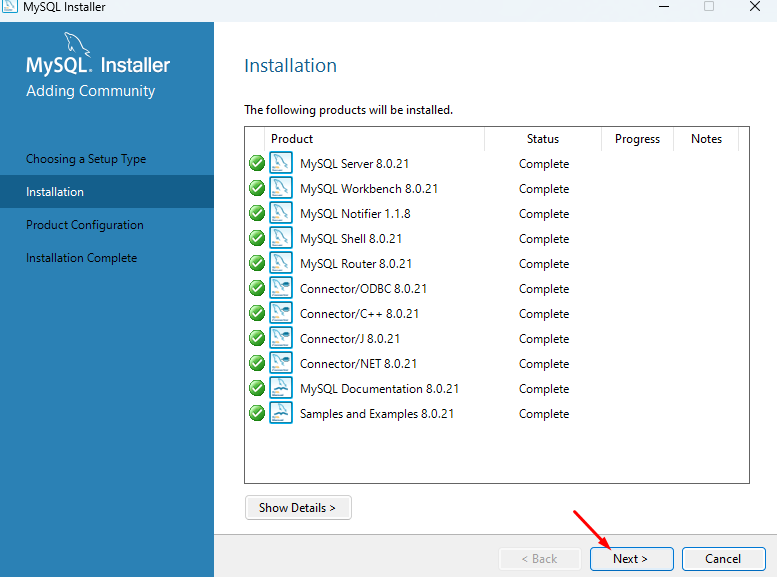Go to Choosing a Setup Type step
This screenshot has height=577, width=777.
pyautogui.click(x=86, y=159)
